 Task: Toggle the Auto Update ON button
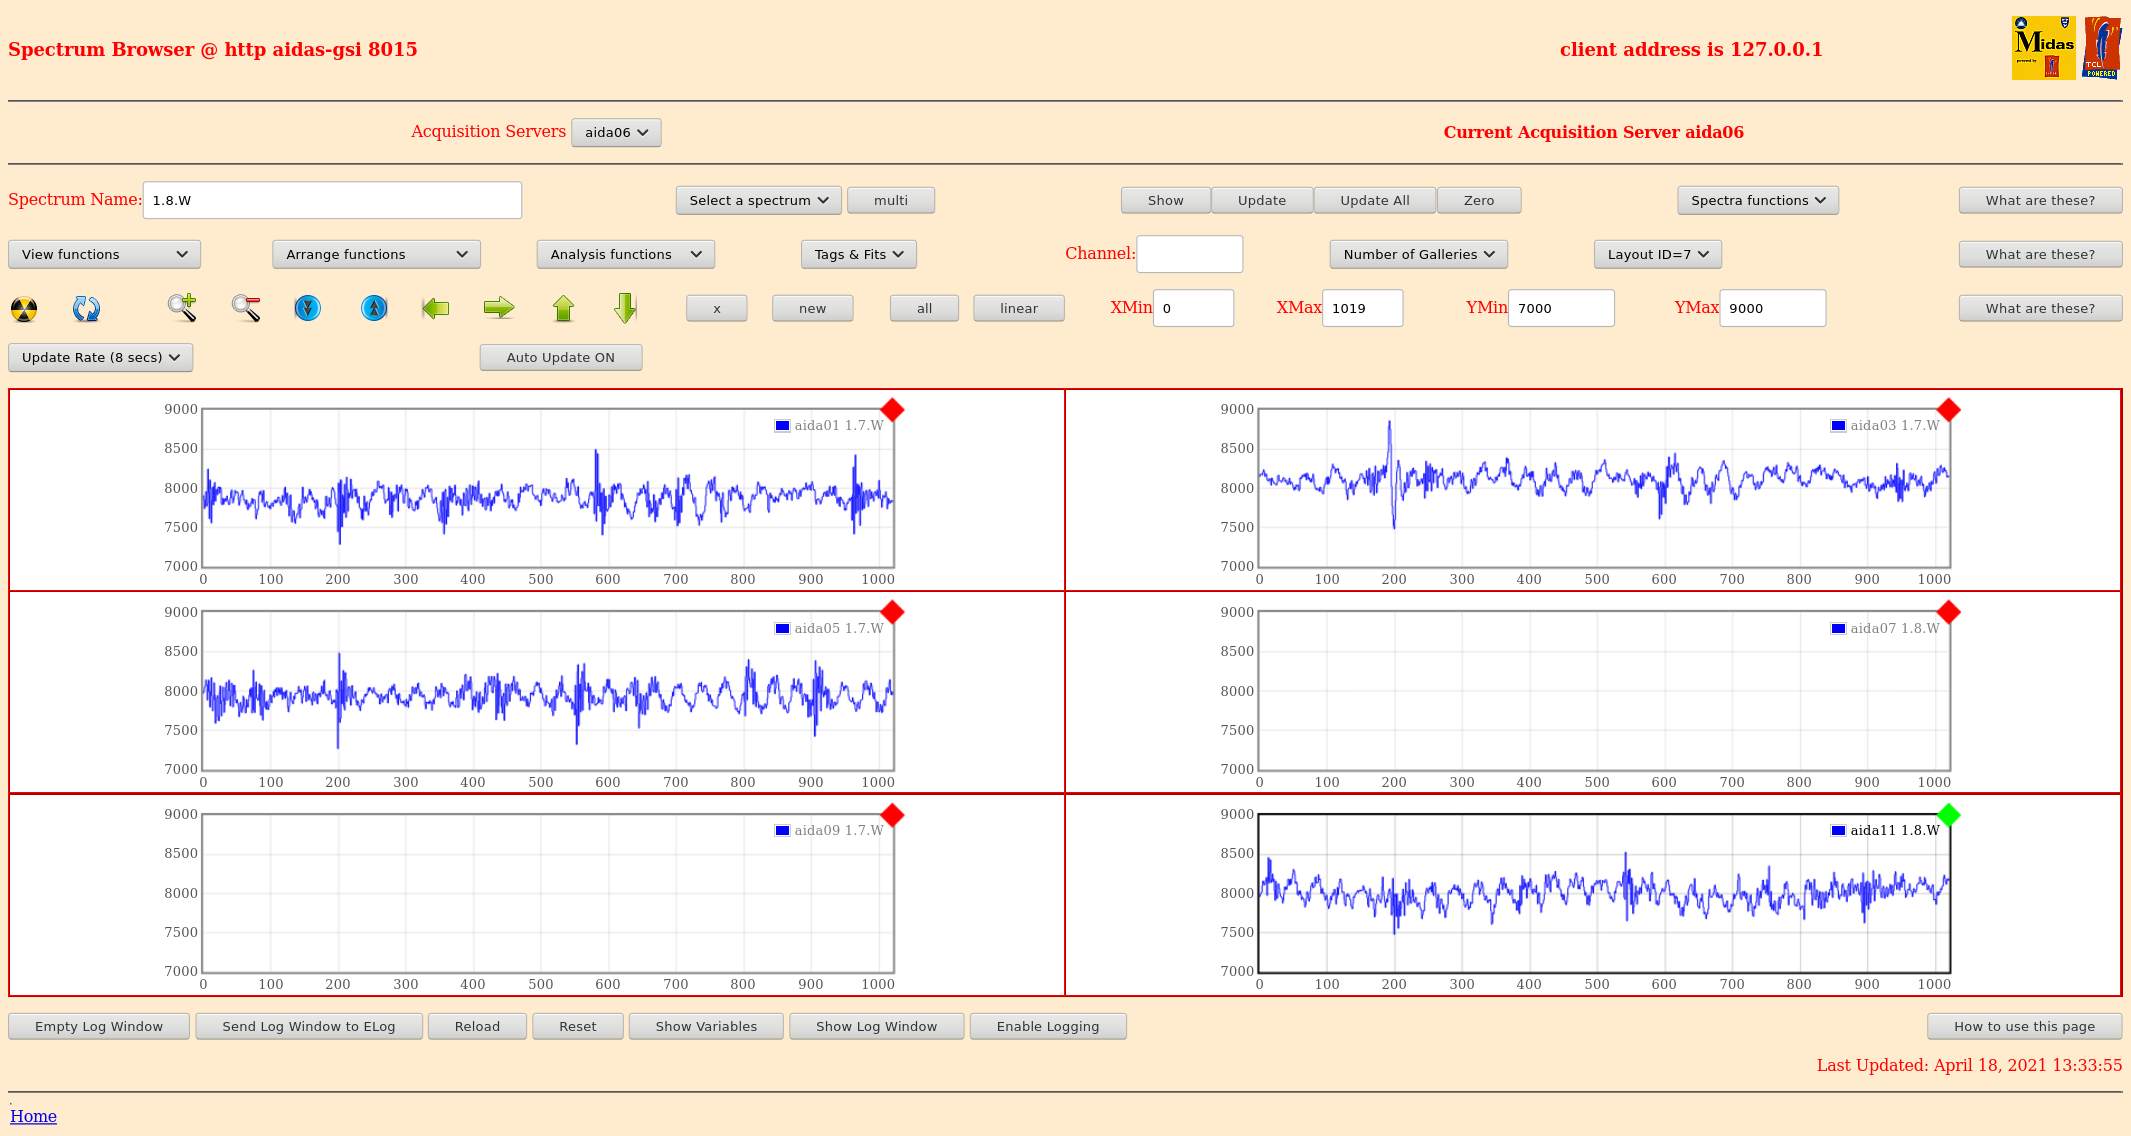[x=560, y=358]
